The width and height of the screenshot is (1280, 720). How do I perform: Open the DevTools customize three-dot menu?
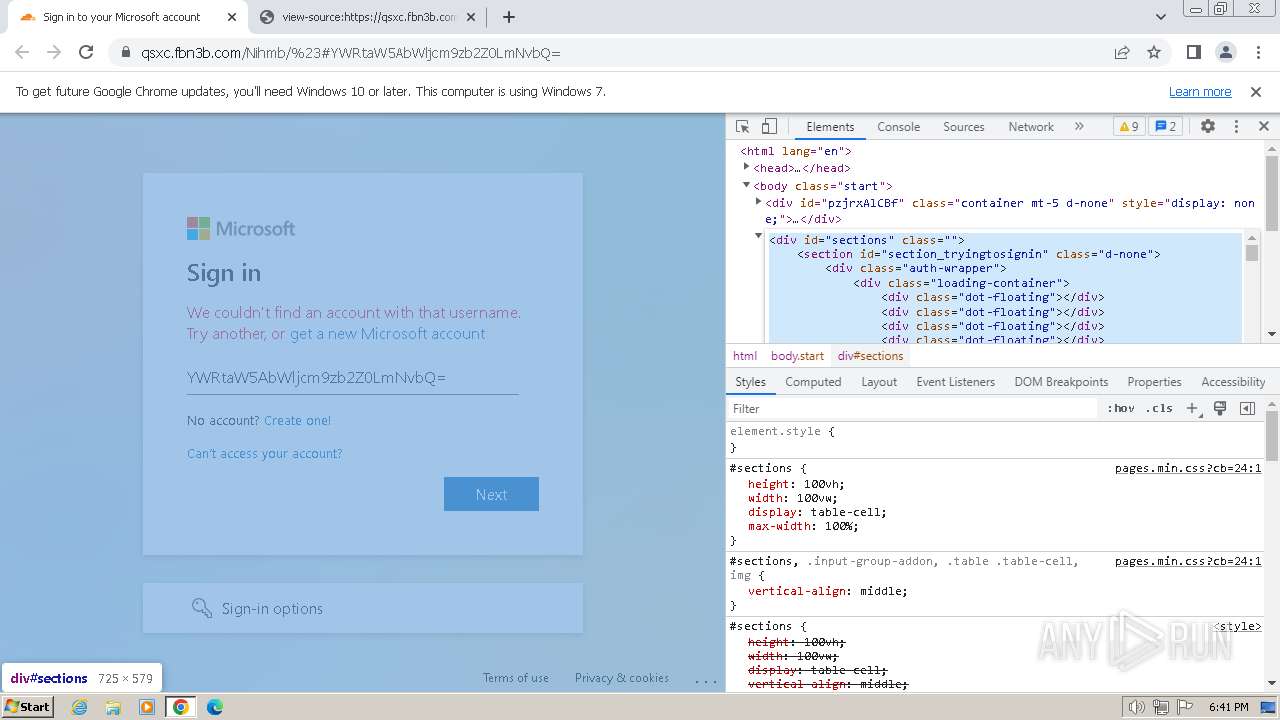[1236, 127]
